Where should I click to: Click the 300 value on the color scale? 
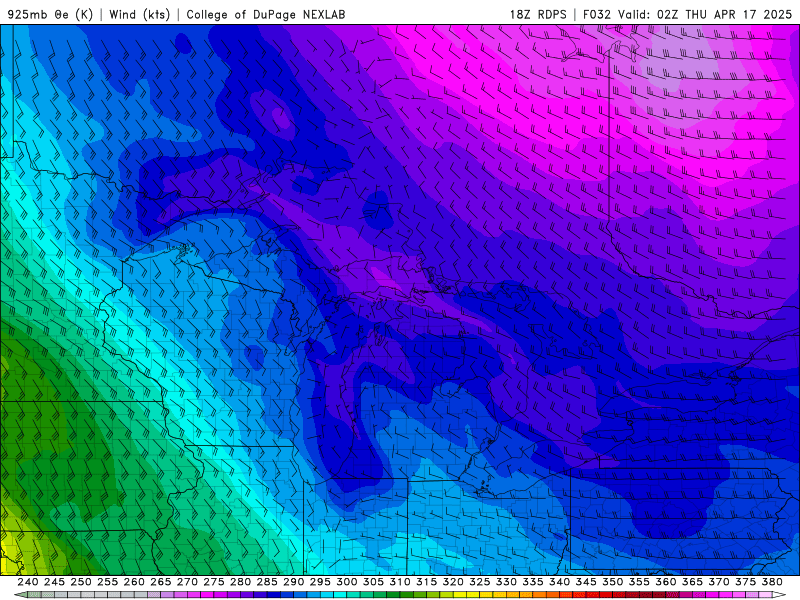346,582
